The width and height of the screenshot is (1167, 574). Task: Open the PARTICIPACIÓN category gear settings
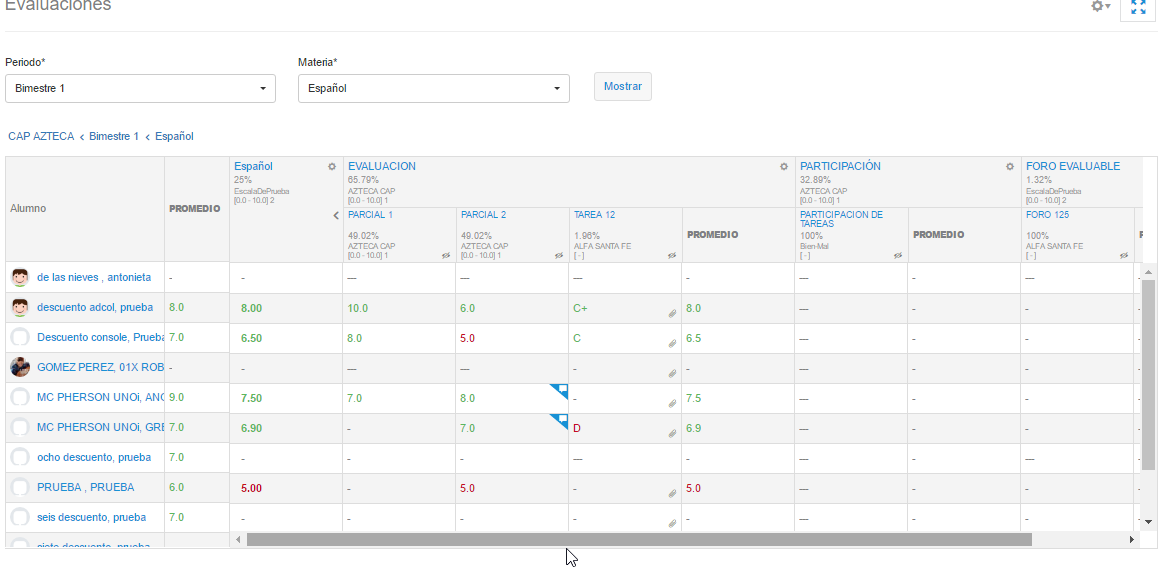[1010, 167]
